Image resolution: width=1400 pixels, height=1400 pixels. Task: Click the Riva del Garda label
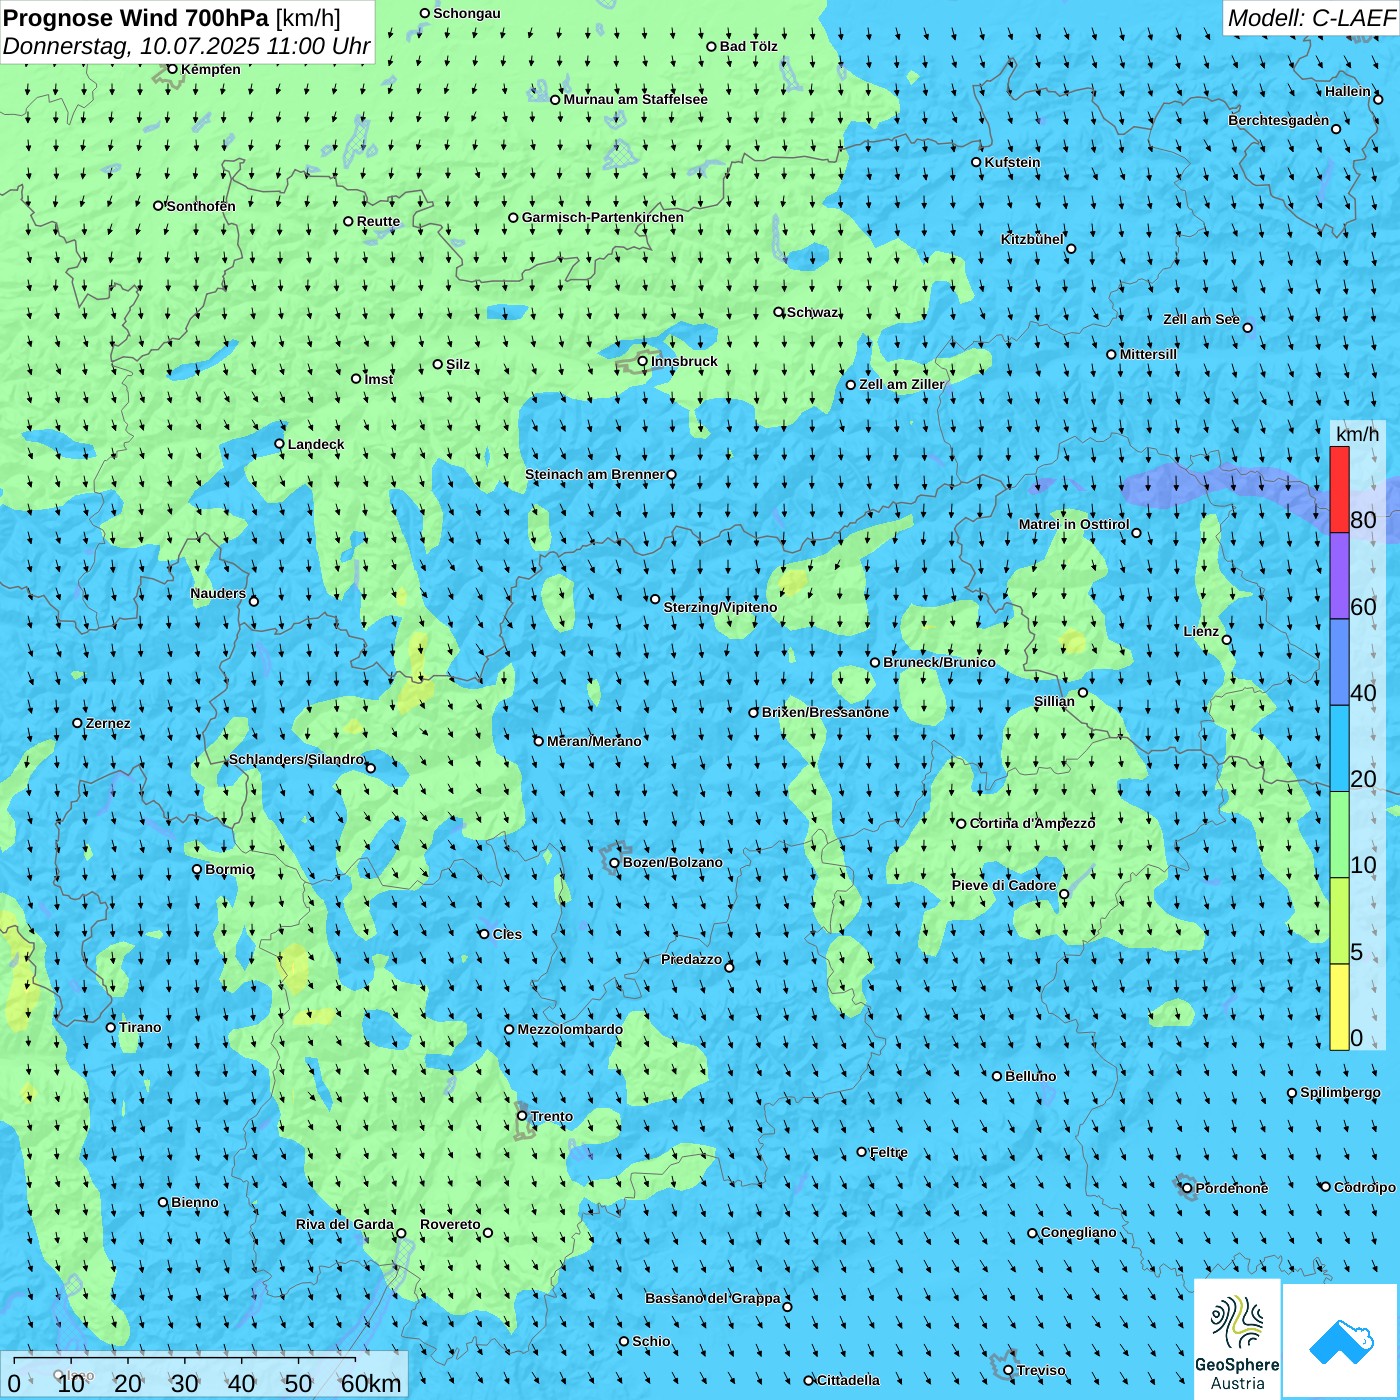point(344,1224)
